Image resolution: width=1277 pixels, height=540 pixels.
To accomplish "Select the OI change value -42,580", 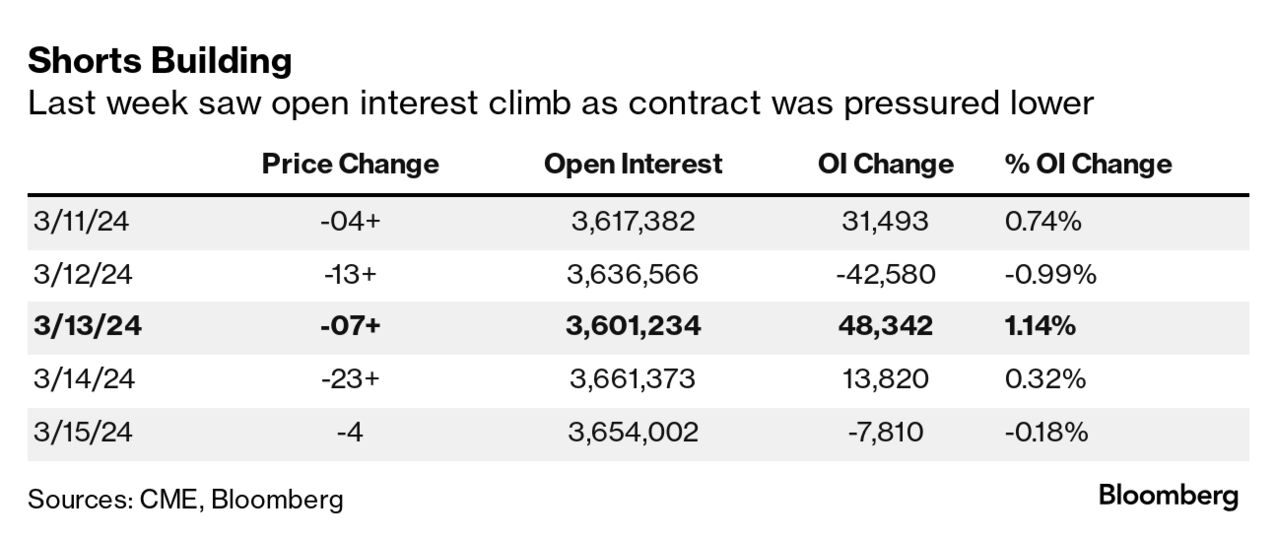I will coord(884,274).
